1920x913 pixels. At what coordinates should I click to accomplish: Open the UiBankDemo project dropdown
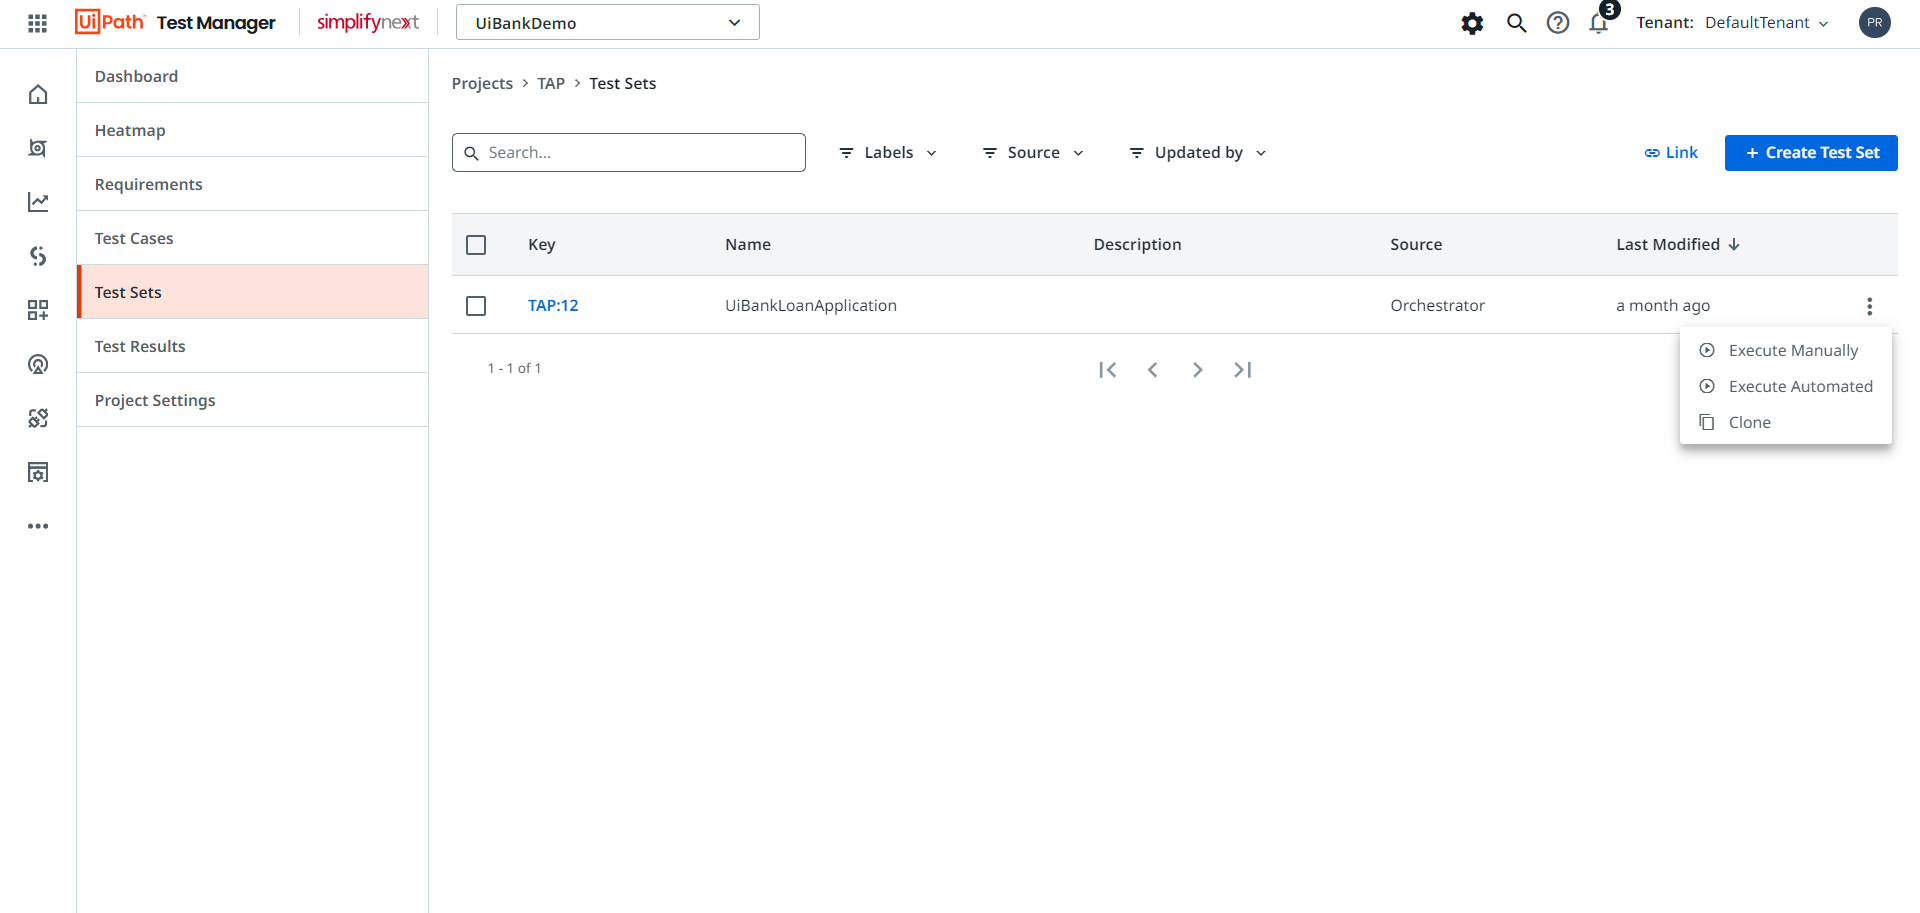[607, 22]
